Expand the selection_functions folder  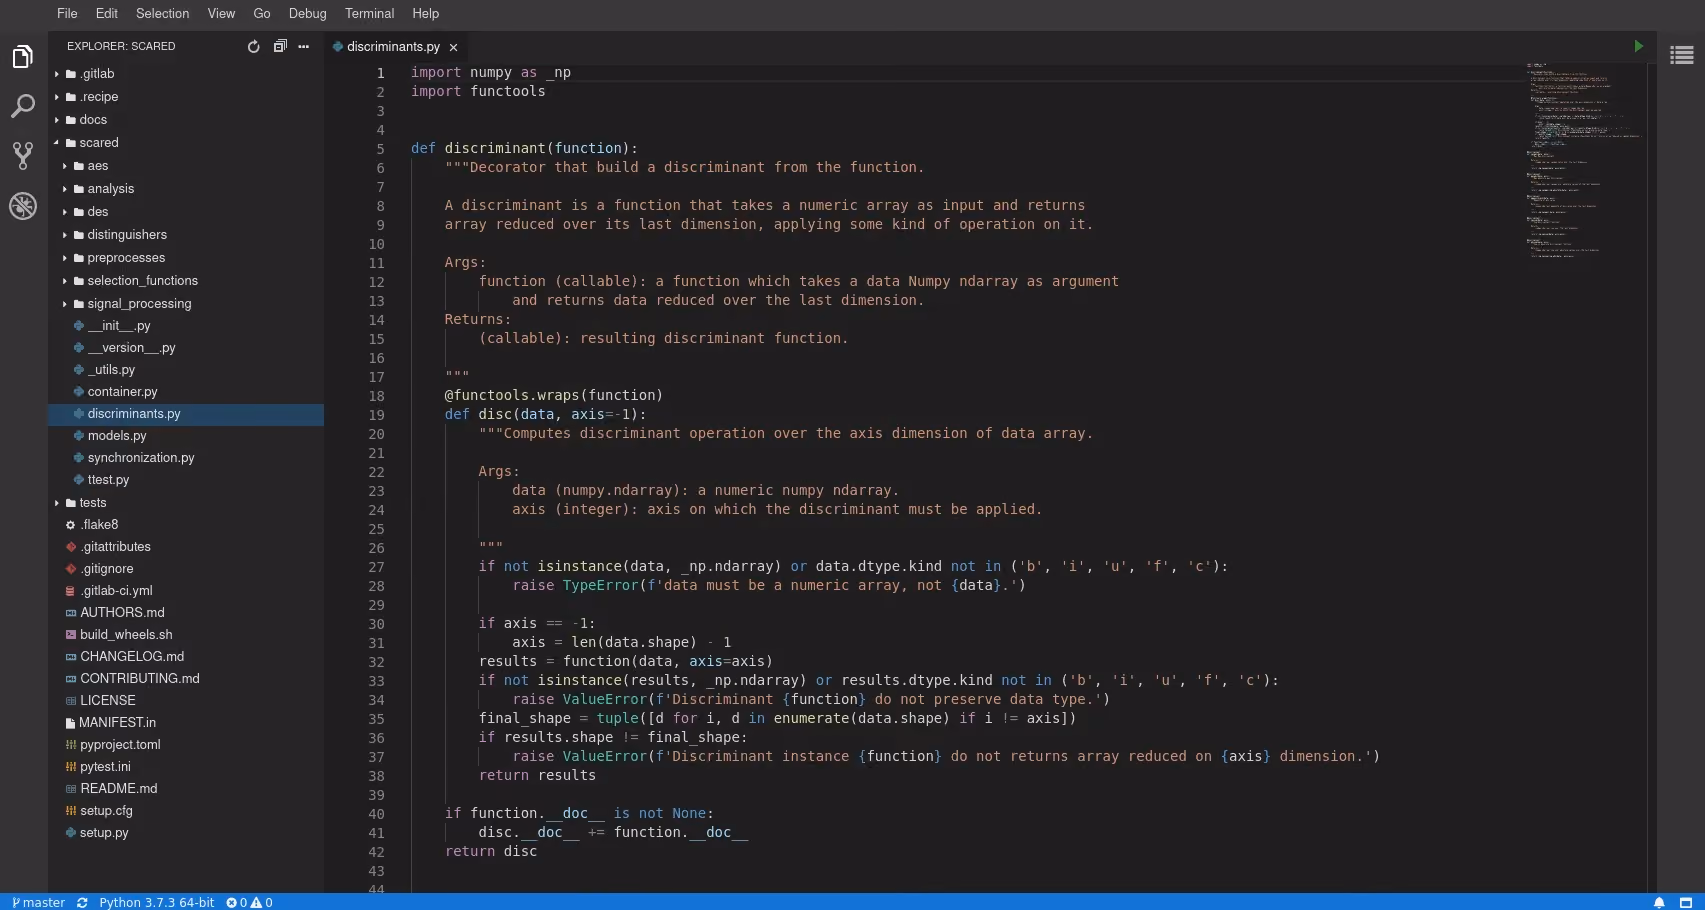[186, 281]
